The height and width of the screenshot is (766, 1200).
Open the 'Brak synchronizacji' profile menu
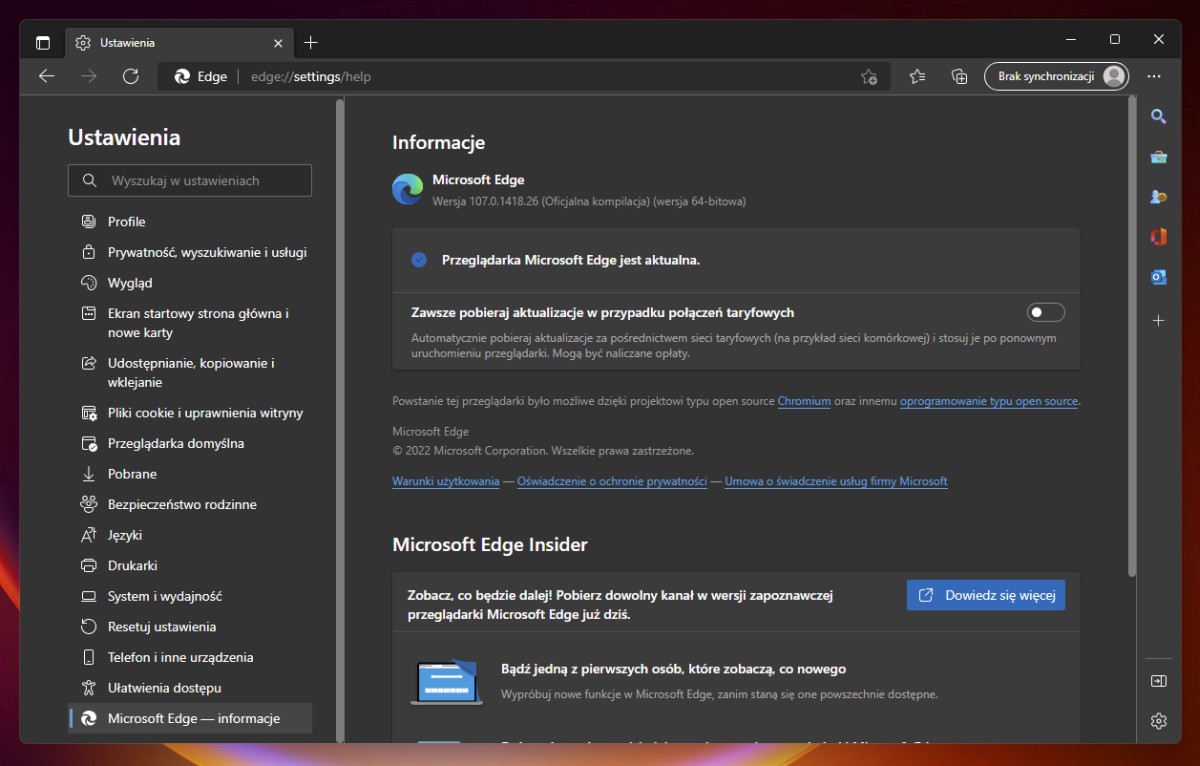pos(1056,76)
